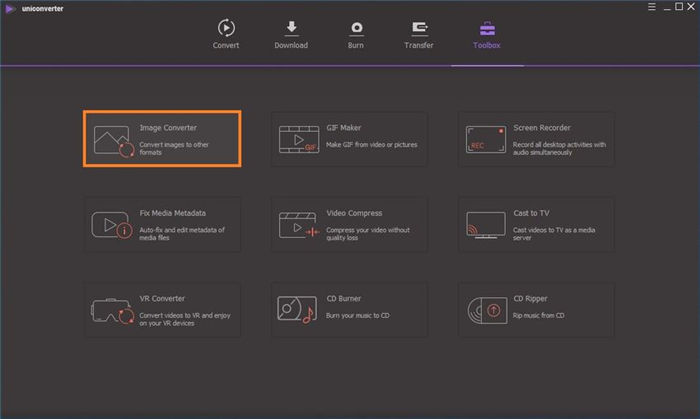Minimize the uniconverter window
Image resolution: width=700 pixels, height=419 pixels.
(667, 7)
